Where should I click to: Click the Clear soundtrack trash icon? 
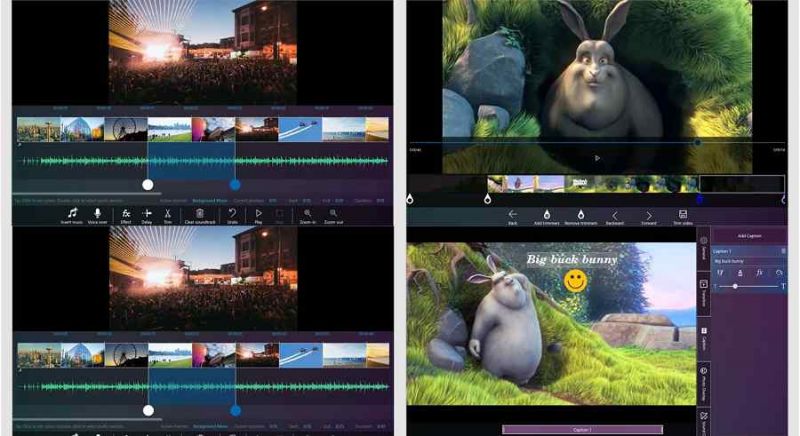pos(200,213)
